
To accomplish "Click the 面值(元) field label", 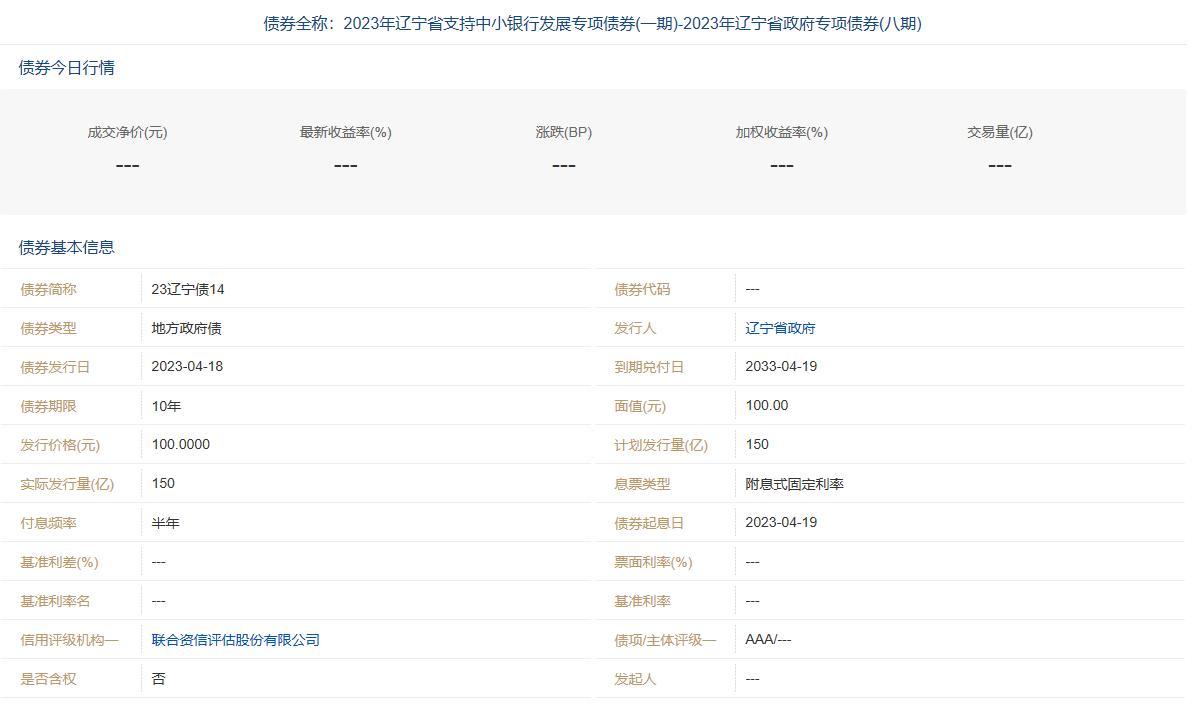I will 640,406.
